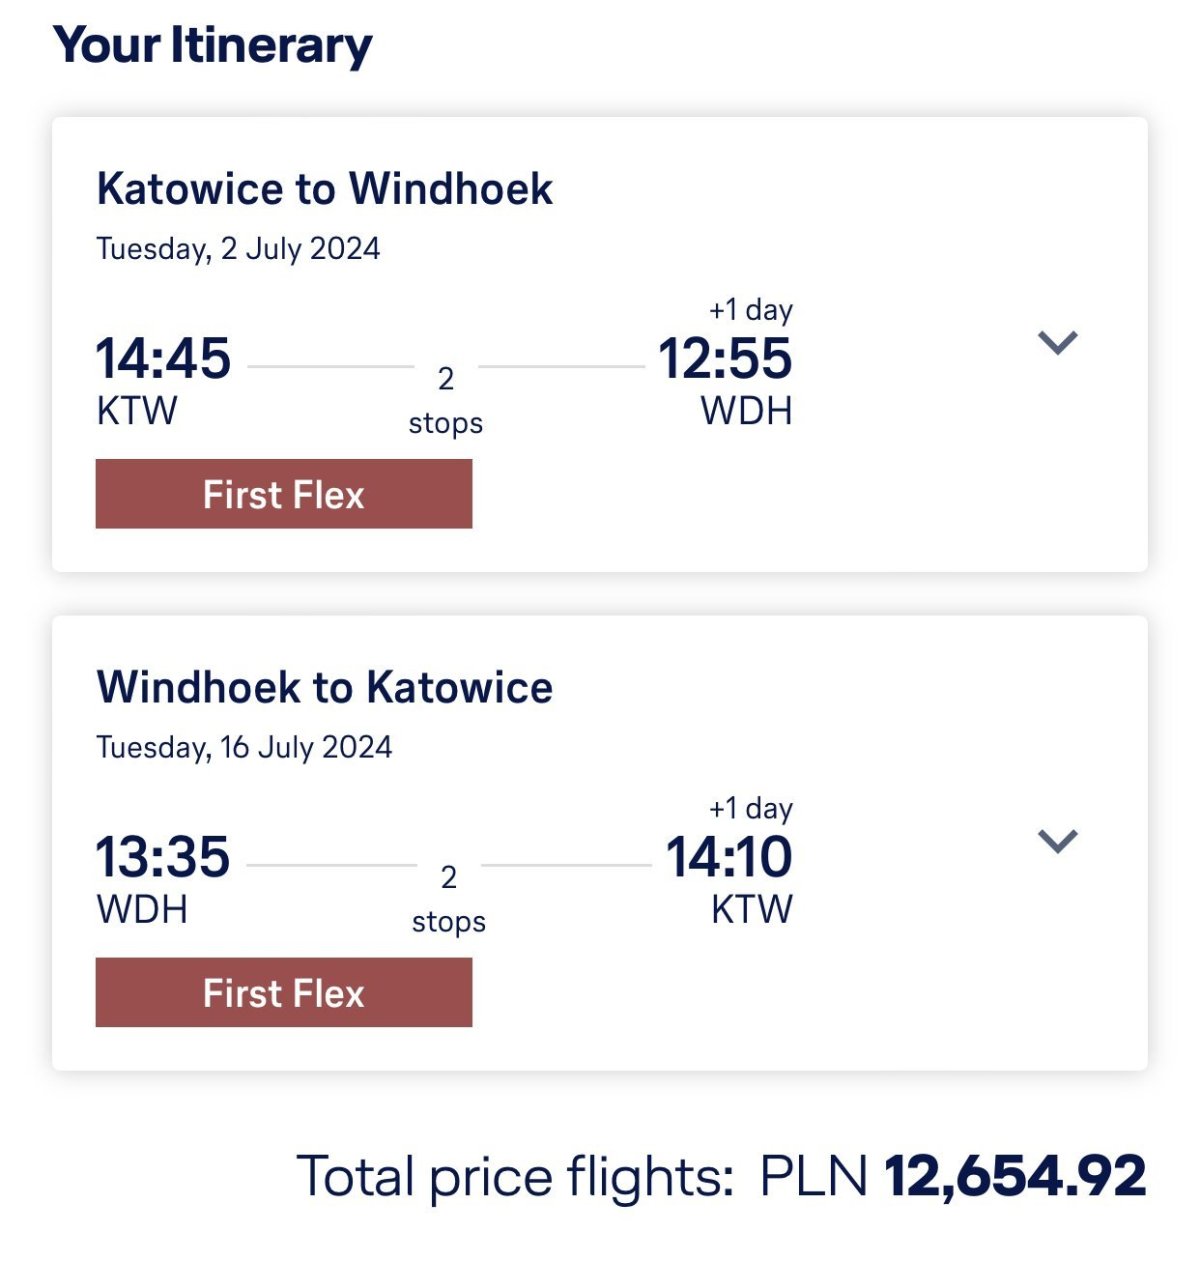This screenshot has width=1200, height=1261.
Task: Click the 12:55 arrival time
Action: (725, 359)
